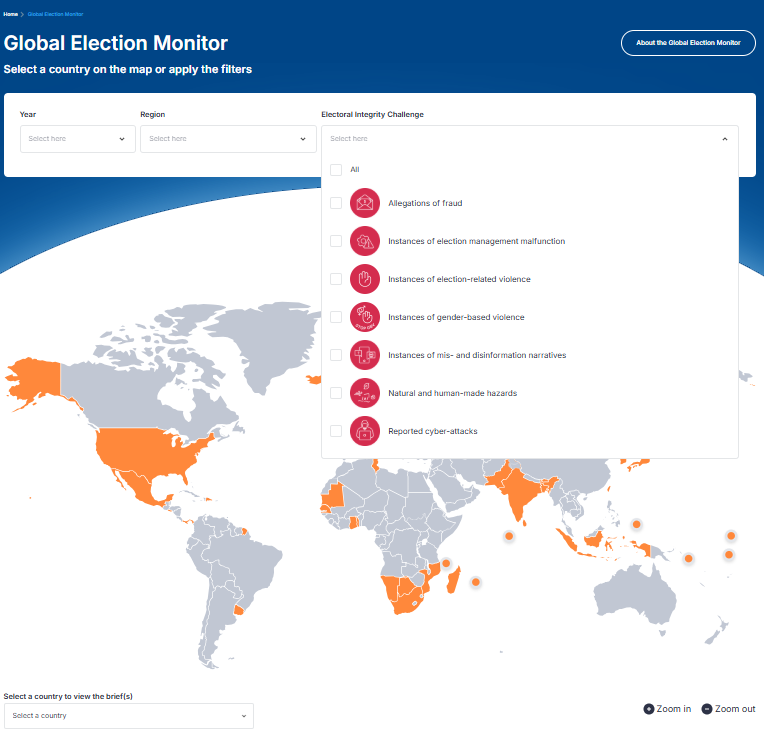Image resolution: width=764 pixels, height=745 pixels.
Task: Click the Zoom out text
Action: click(x=735, y=709)
